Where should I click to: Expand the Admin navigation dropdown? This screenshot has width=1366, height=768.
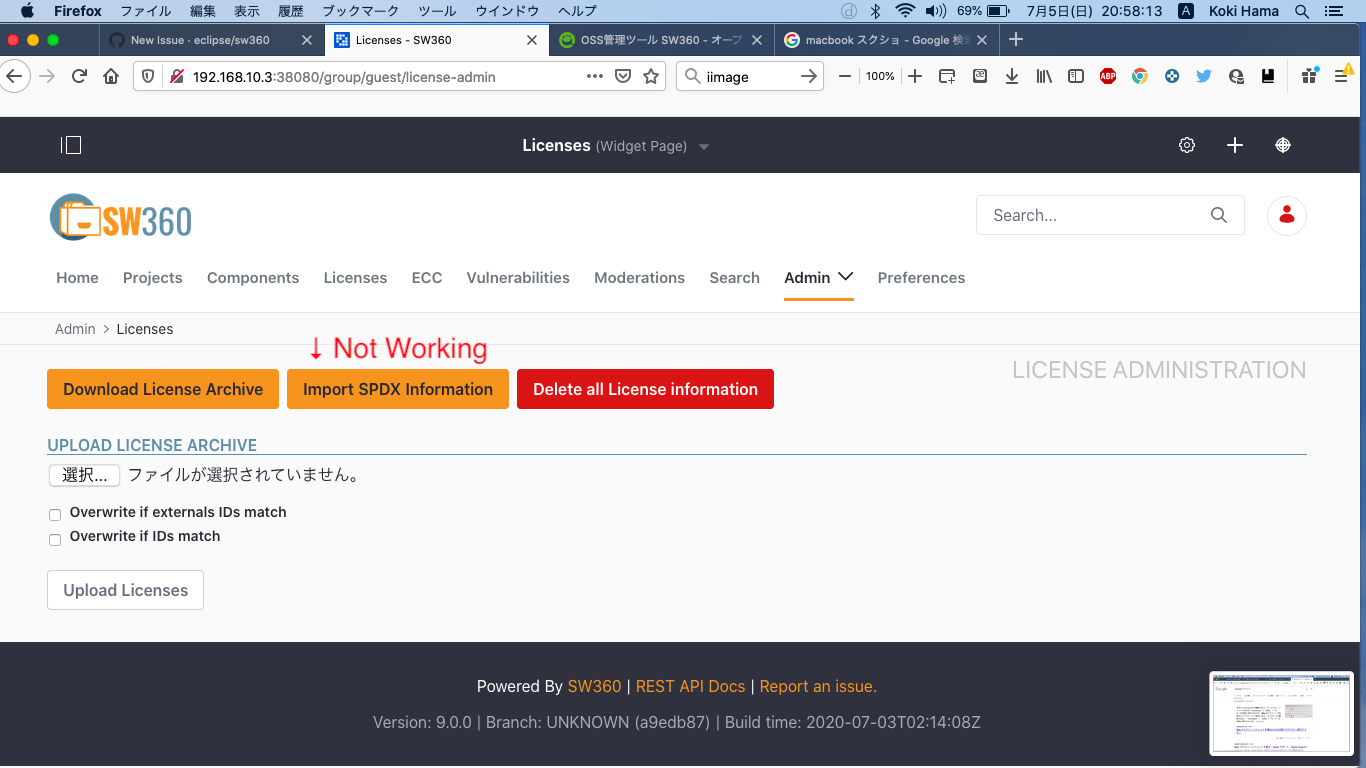[818, 277]
